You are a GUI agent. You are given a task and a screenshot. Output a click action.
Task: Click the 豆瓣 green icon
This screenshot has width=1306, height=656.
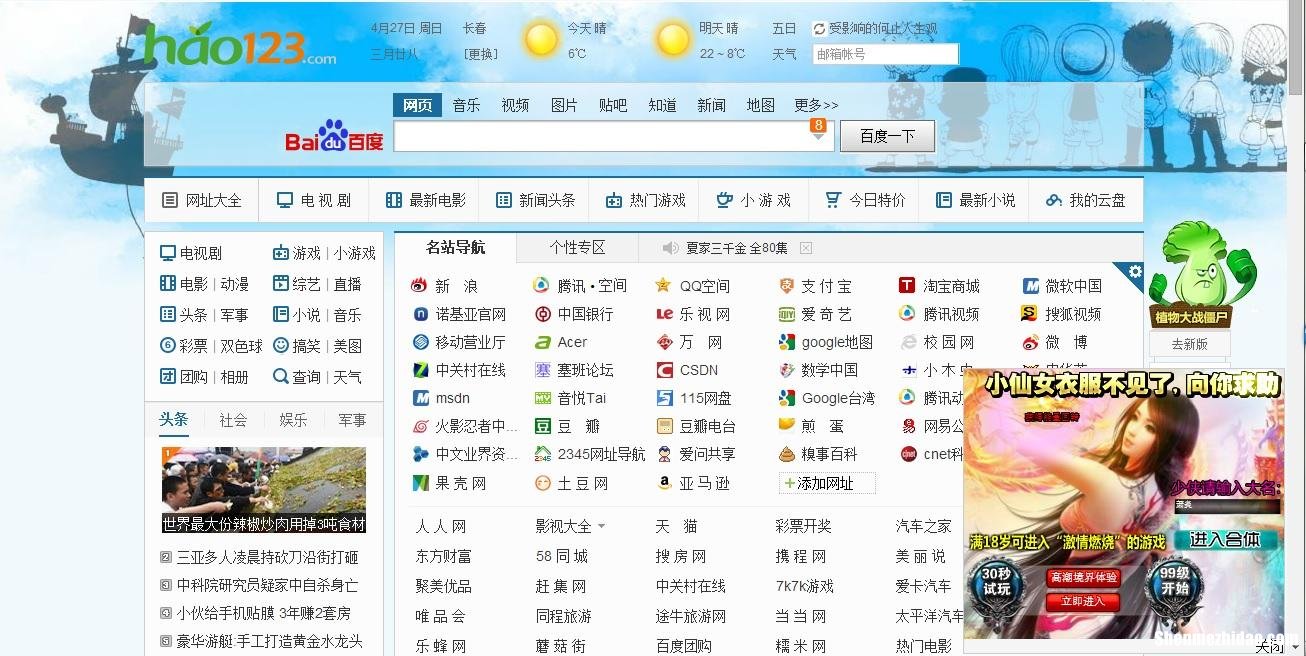[x=542, y=426]
